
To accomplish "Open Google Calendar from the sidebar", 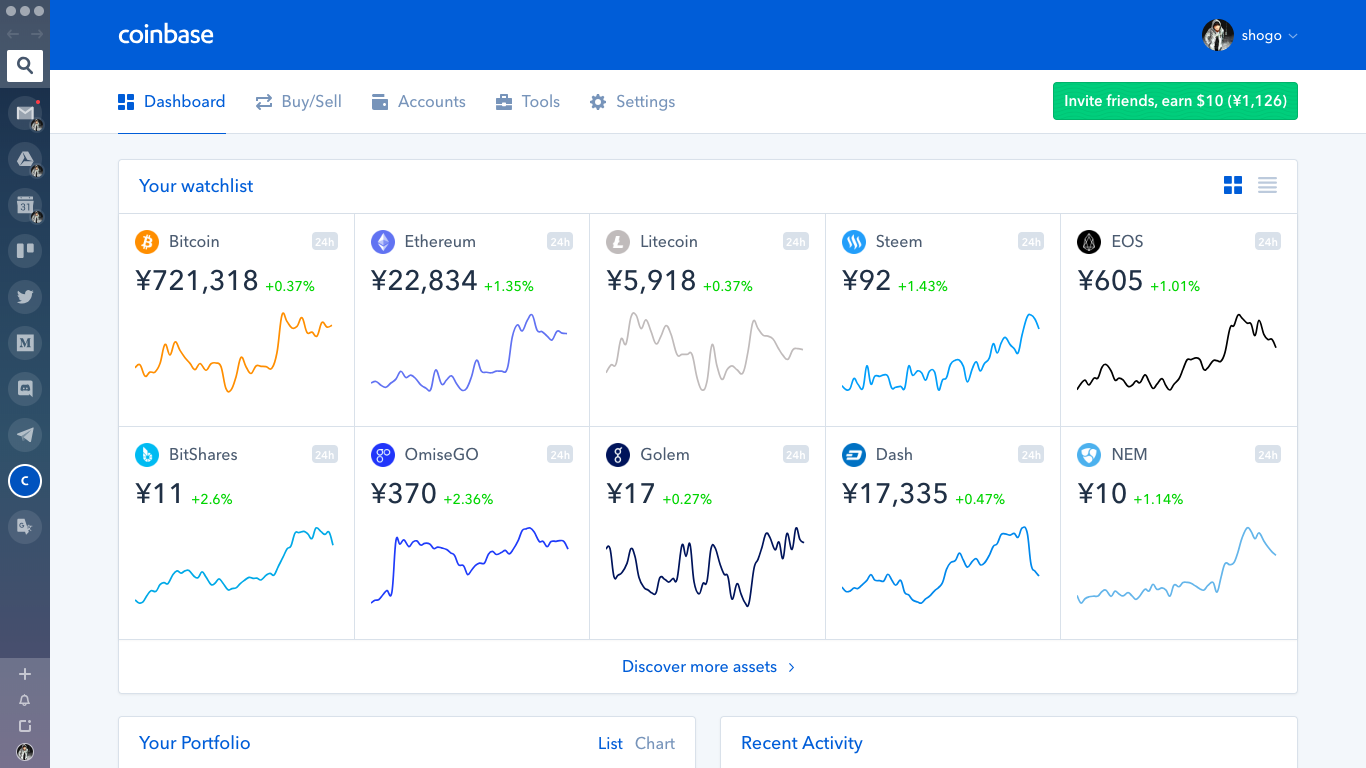I will pyautogui.click(x=25, y=205).
